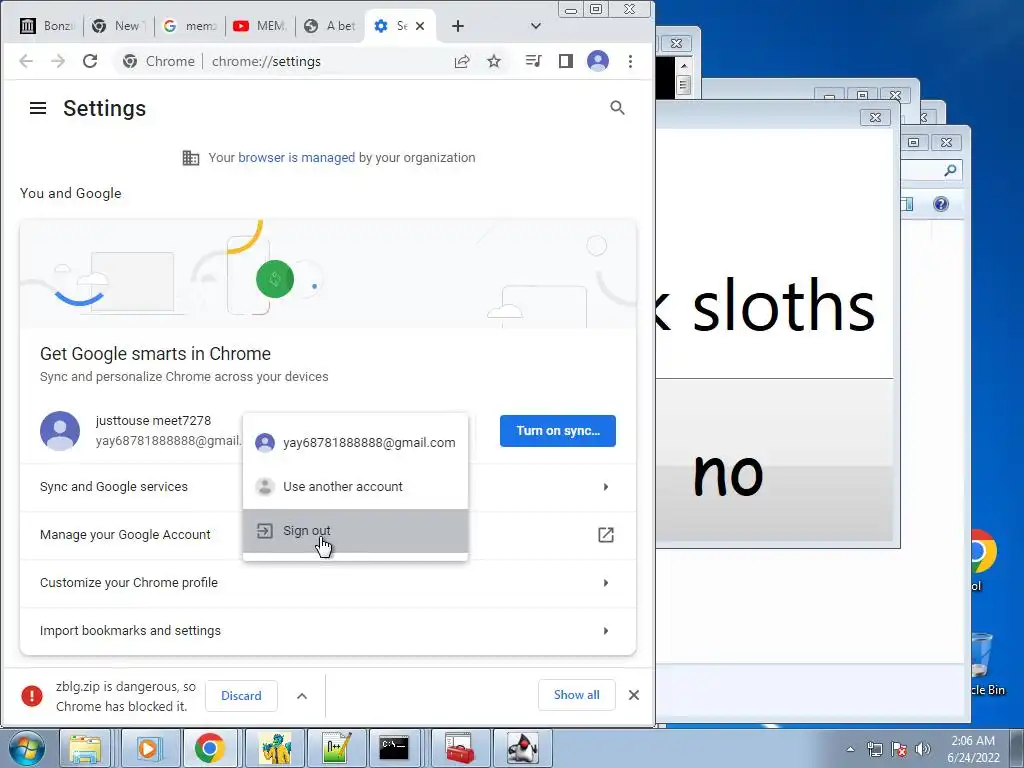Discard the blocked zblg.zip download
Viewport: 1024px width, 768px height.
tap(241, 696)
